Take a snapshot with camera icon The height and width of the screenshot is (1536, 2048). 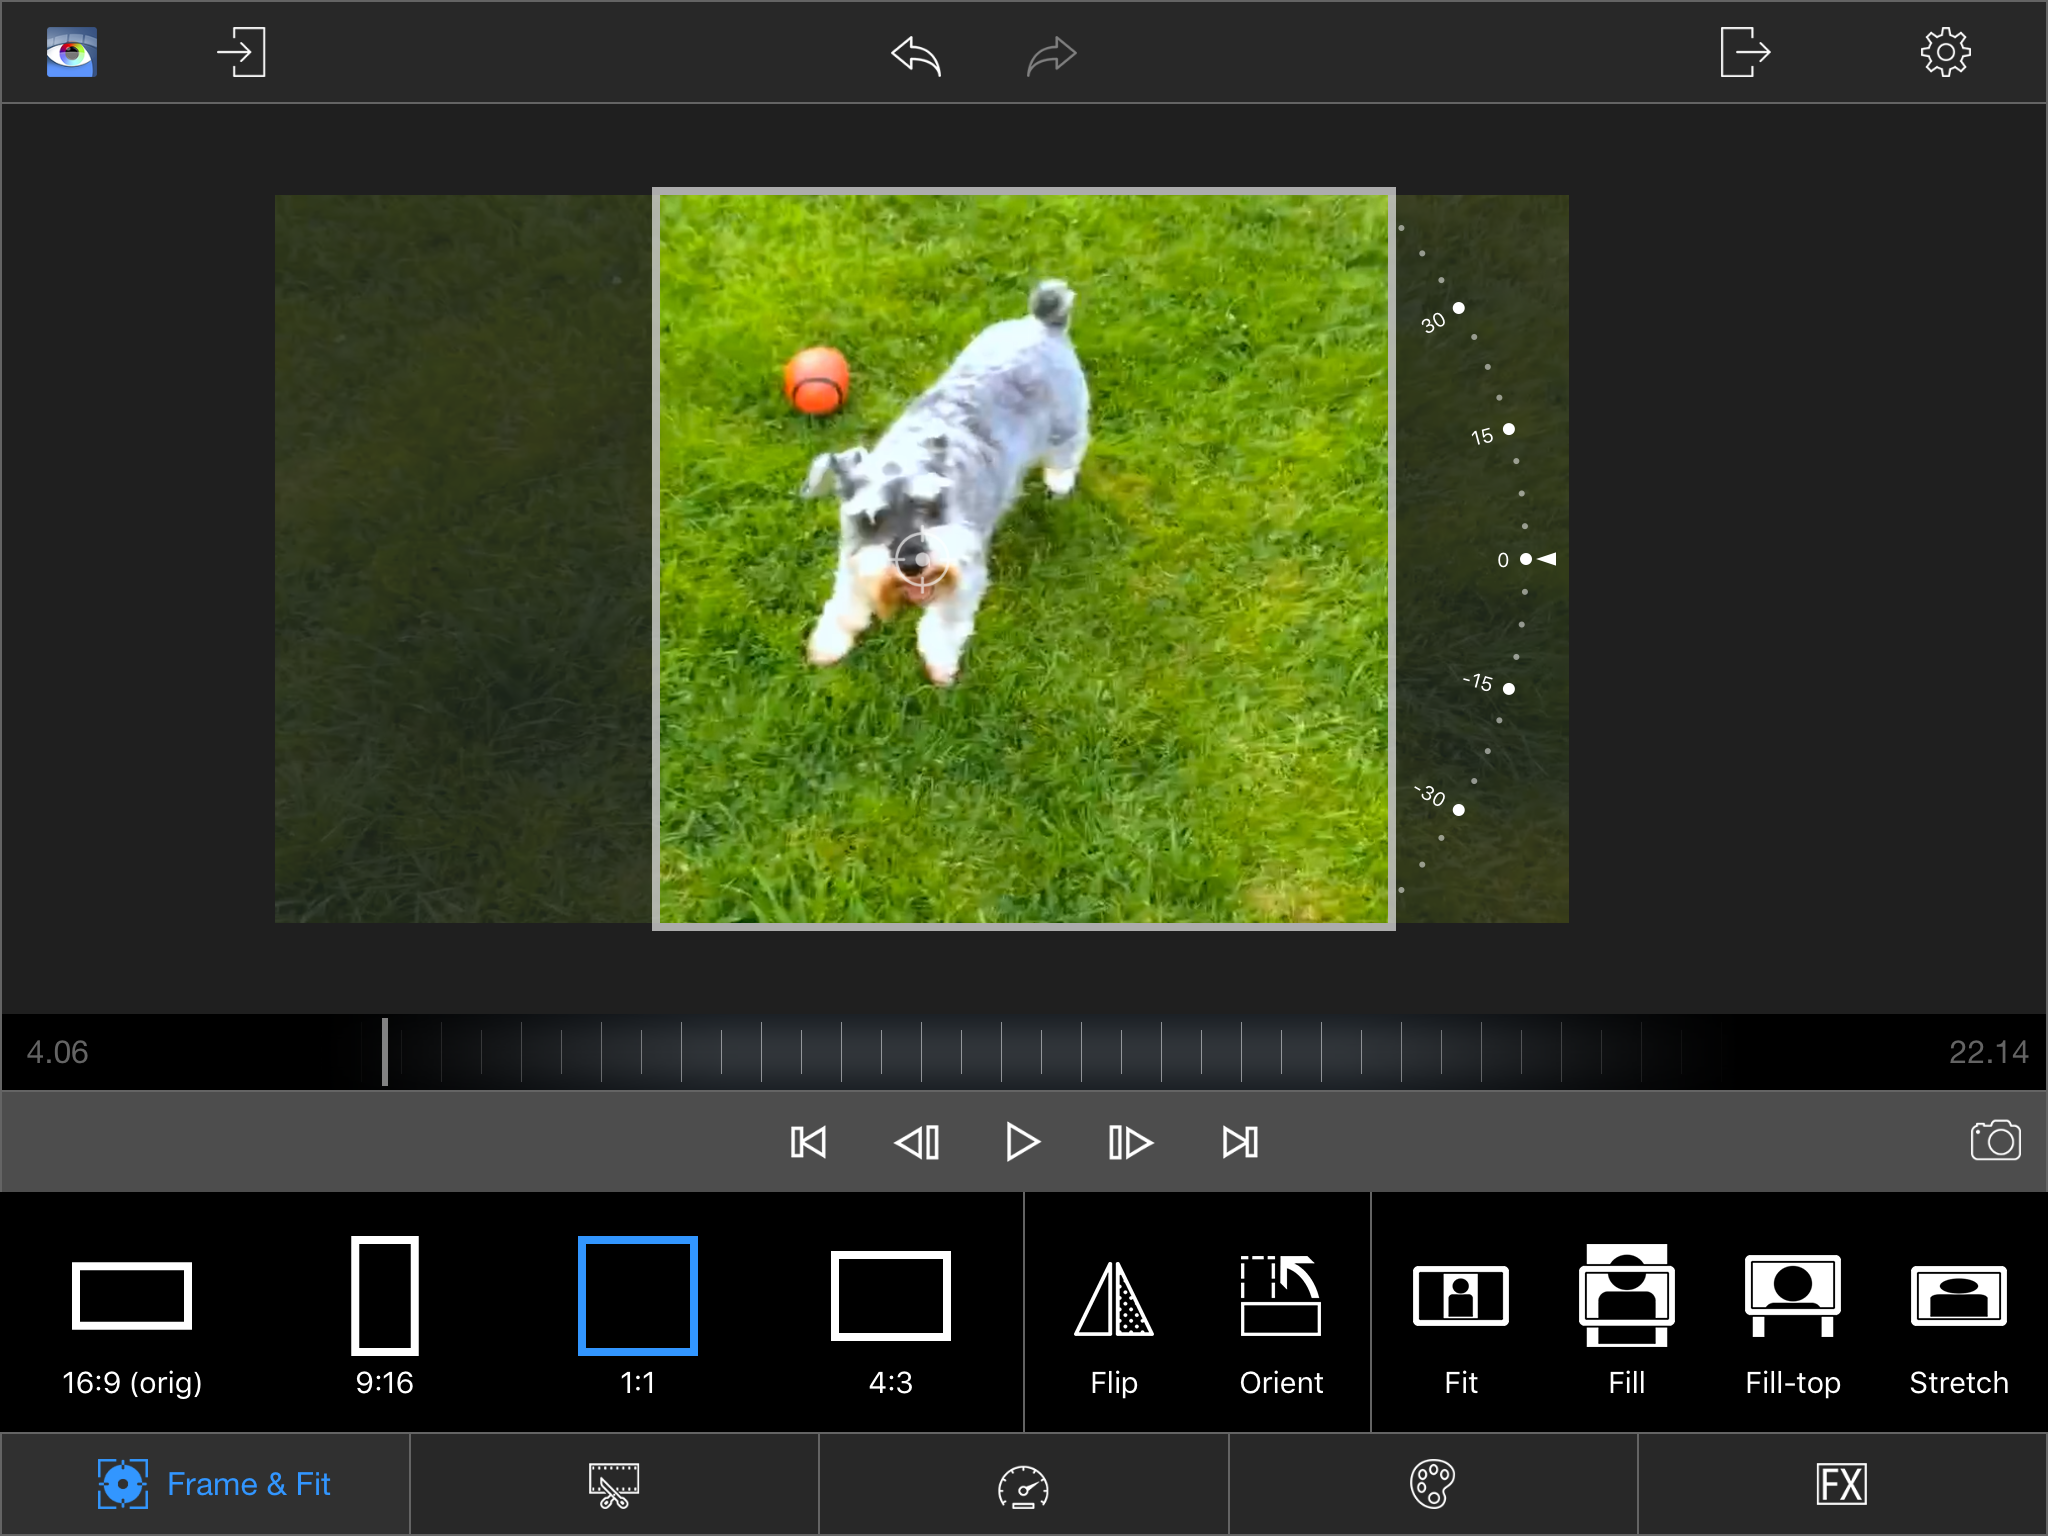pyautogui.click(x=1995, y=1140)
